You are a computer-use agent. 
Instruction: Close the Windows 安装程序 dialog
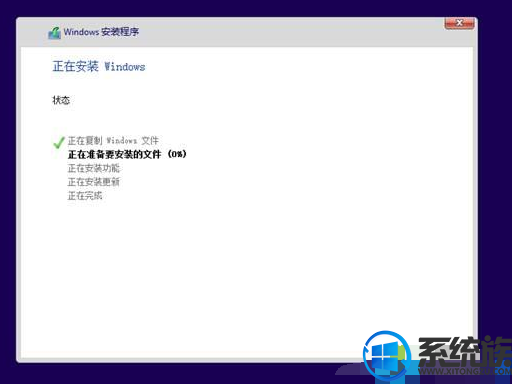pos(459,23)
